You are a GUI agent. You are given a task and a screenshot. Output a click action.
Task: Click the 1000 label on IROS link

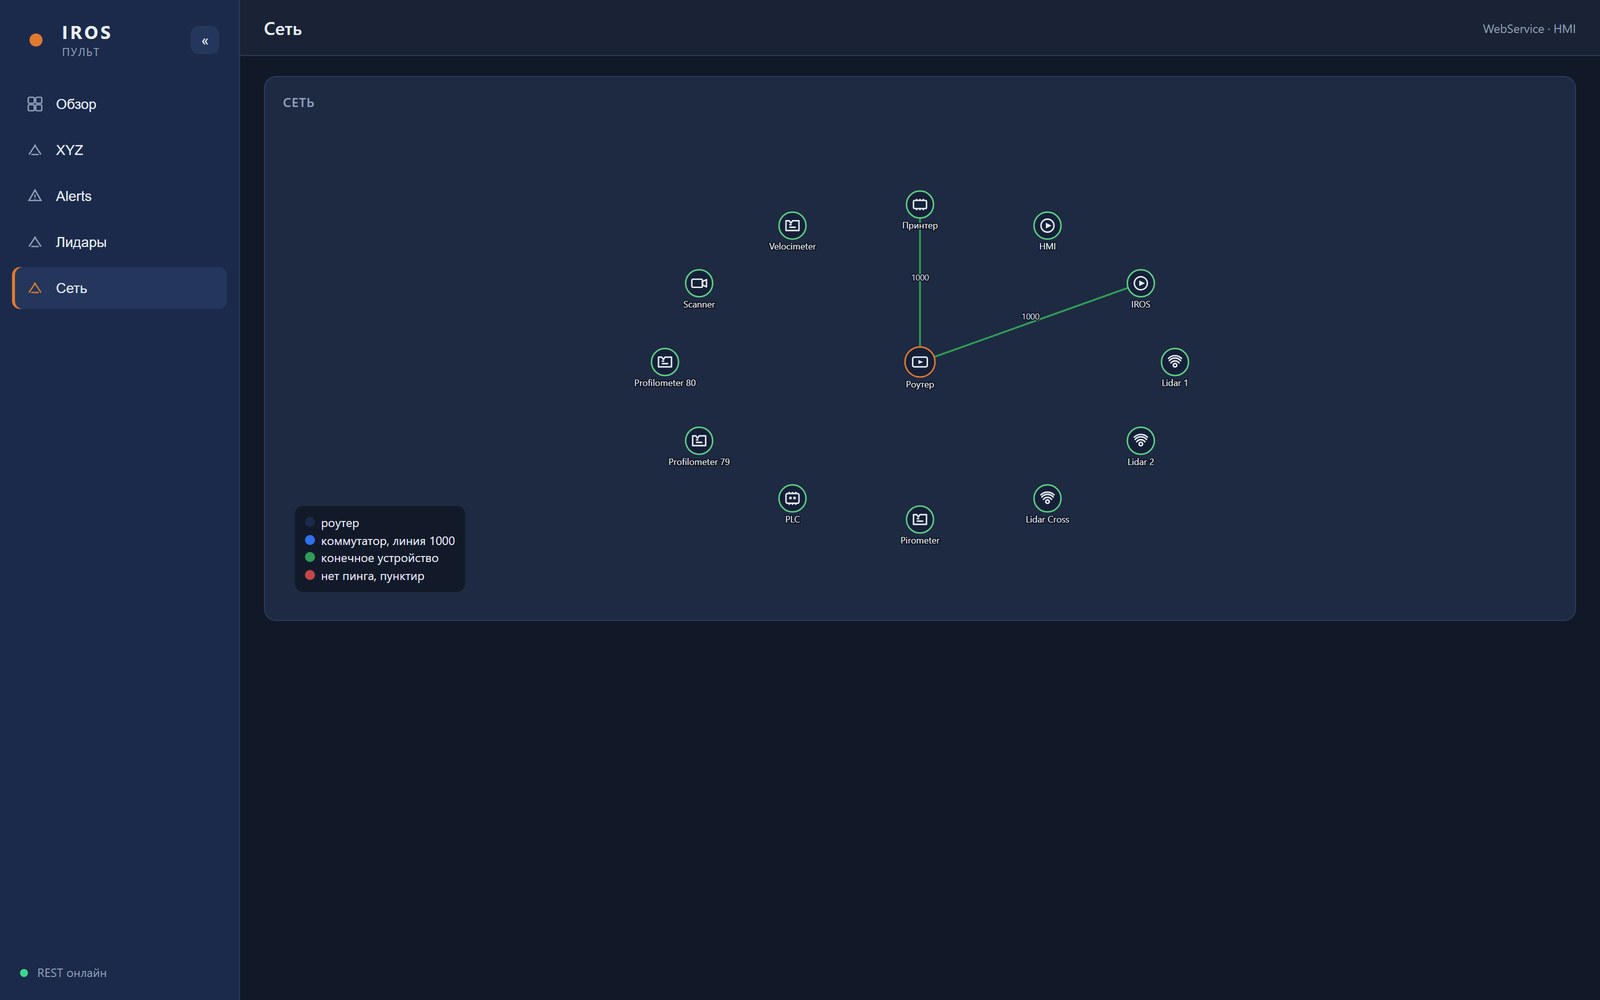(1030, 317)
